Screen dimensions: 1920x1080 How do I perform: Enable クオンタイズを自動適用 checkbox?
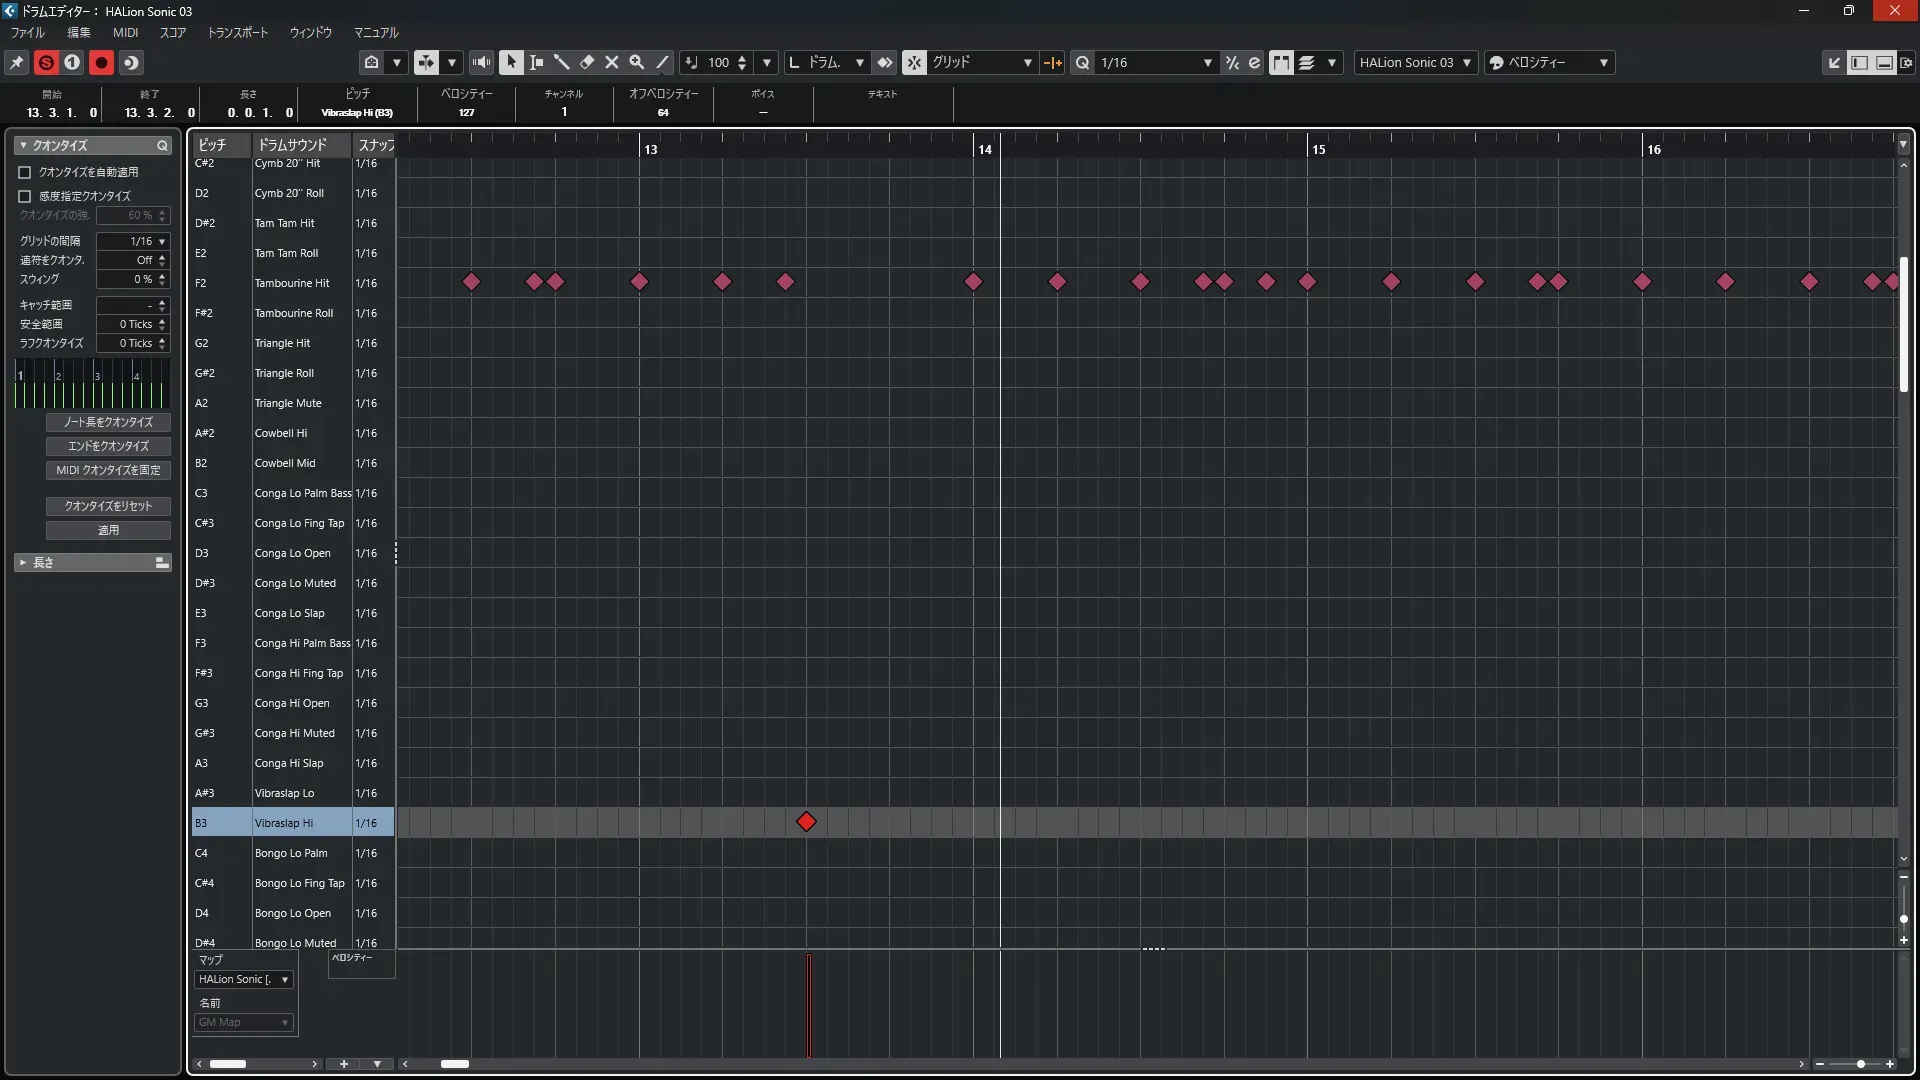pos(25,172)
